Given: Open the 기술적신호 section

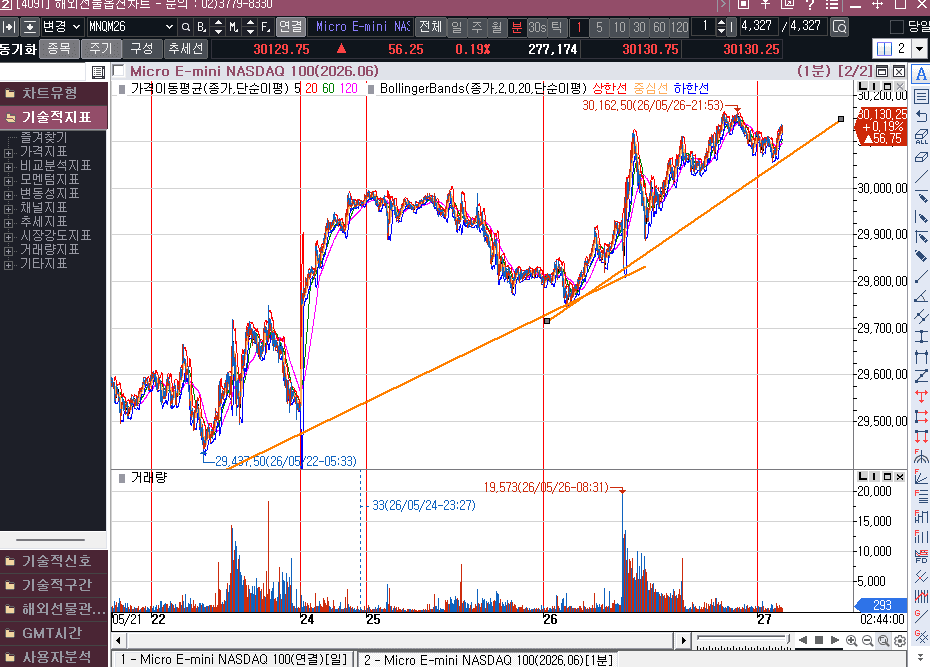Looking at the screenshot, I should [53, 560].
